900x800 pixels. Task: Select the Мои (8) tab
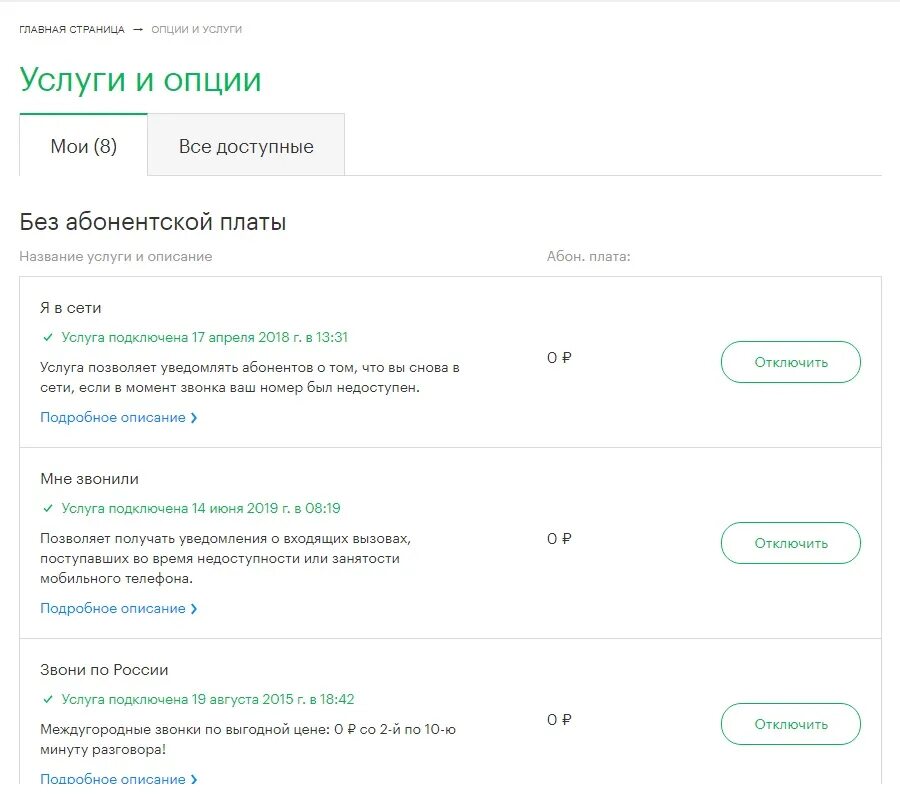pos(84,146)
